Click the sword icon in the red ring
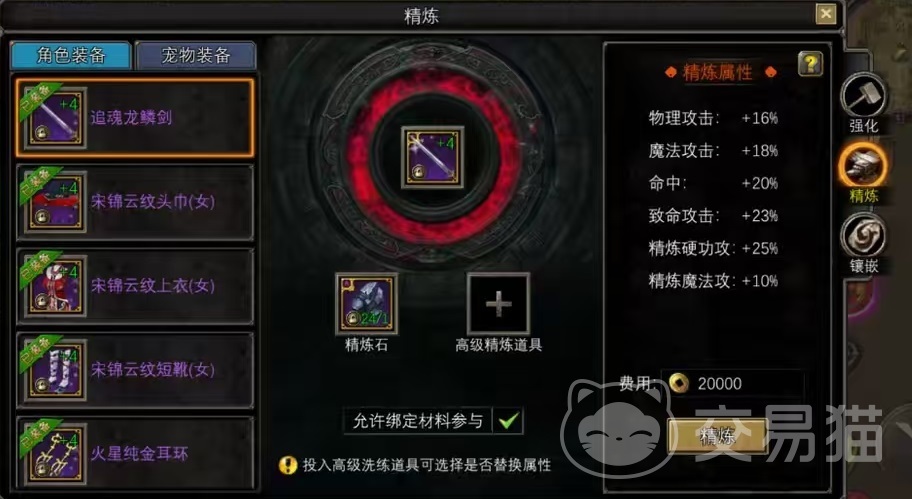912x499 pixels. tap(432, 157)
